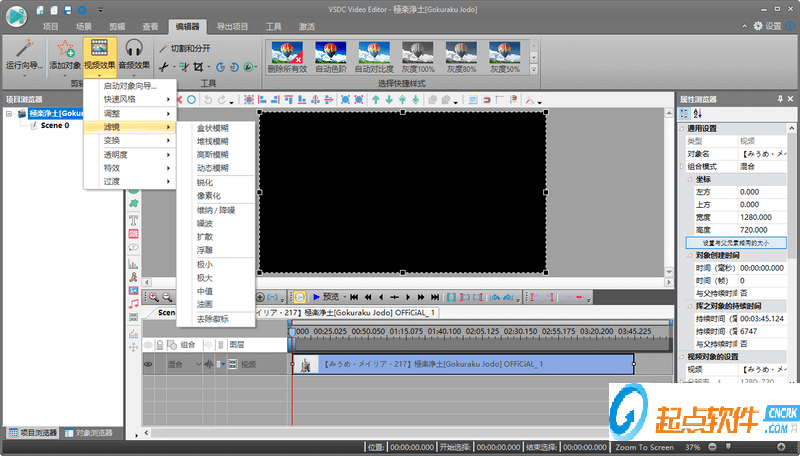The height and width of the screenshot is (456, 800).
Task: Click the 预览 preview play button
Action: [326, 297]
